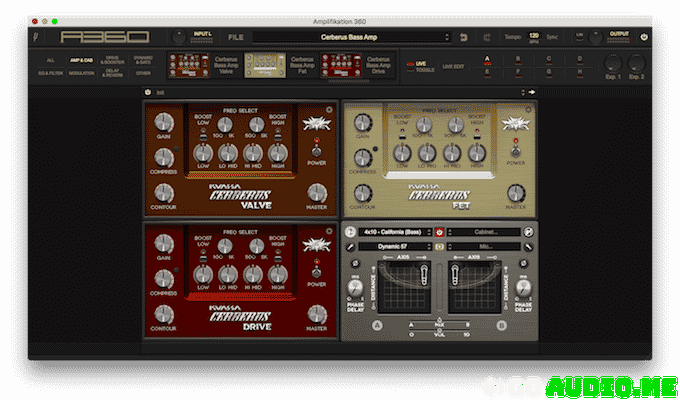Switch to the EQ & FILTER category

point(49,72)
